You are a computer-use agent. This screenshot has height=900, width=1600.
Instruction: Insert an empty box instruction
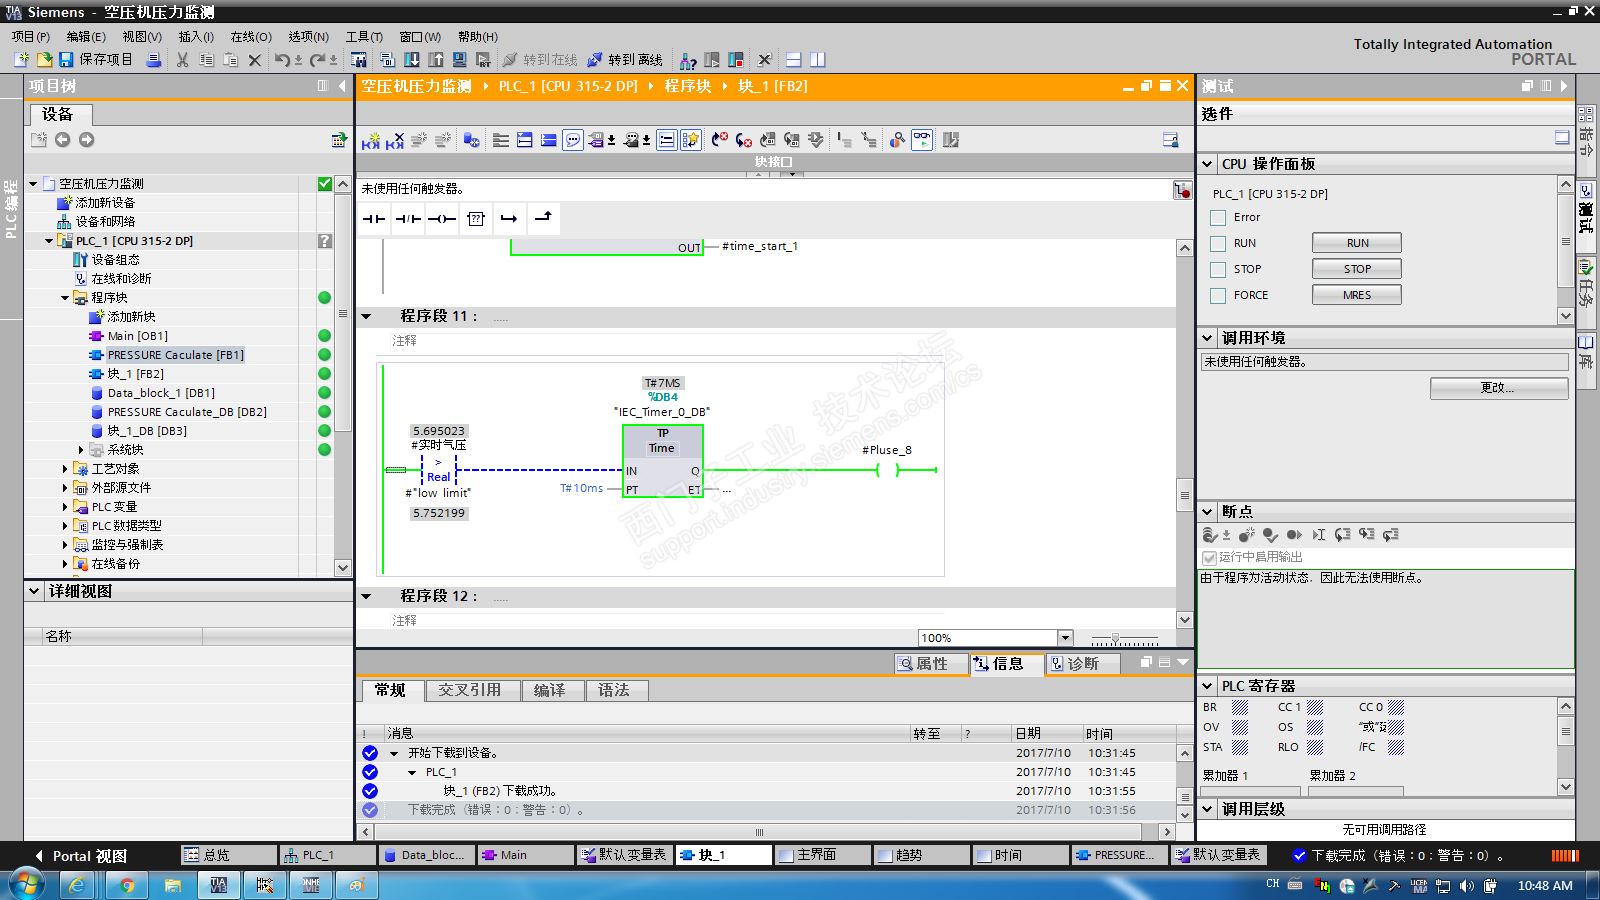point(476,218)
